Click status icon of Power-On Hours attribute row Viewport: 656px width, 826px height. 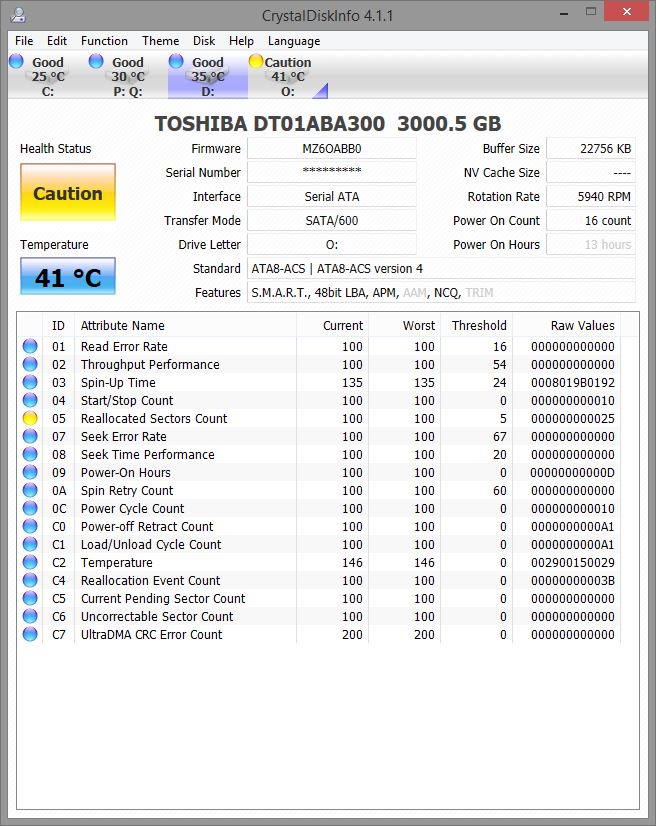pos(30,472)
